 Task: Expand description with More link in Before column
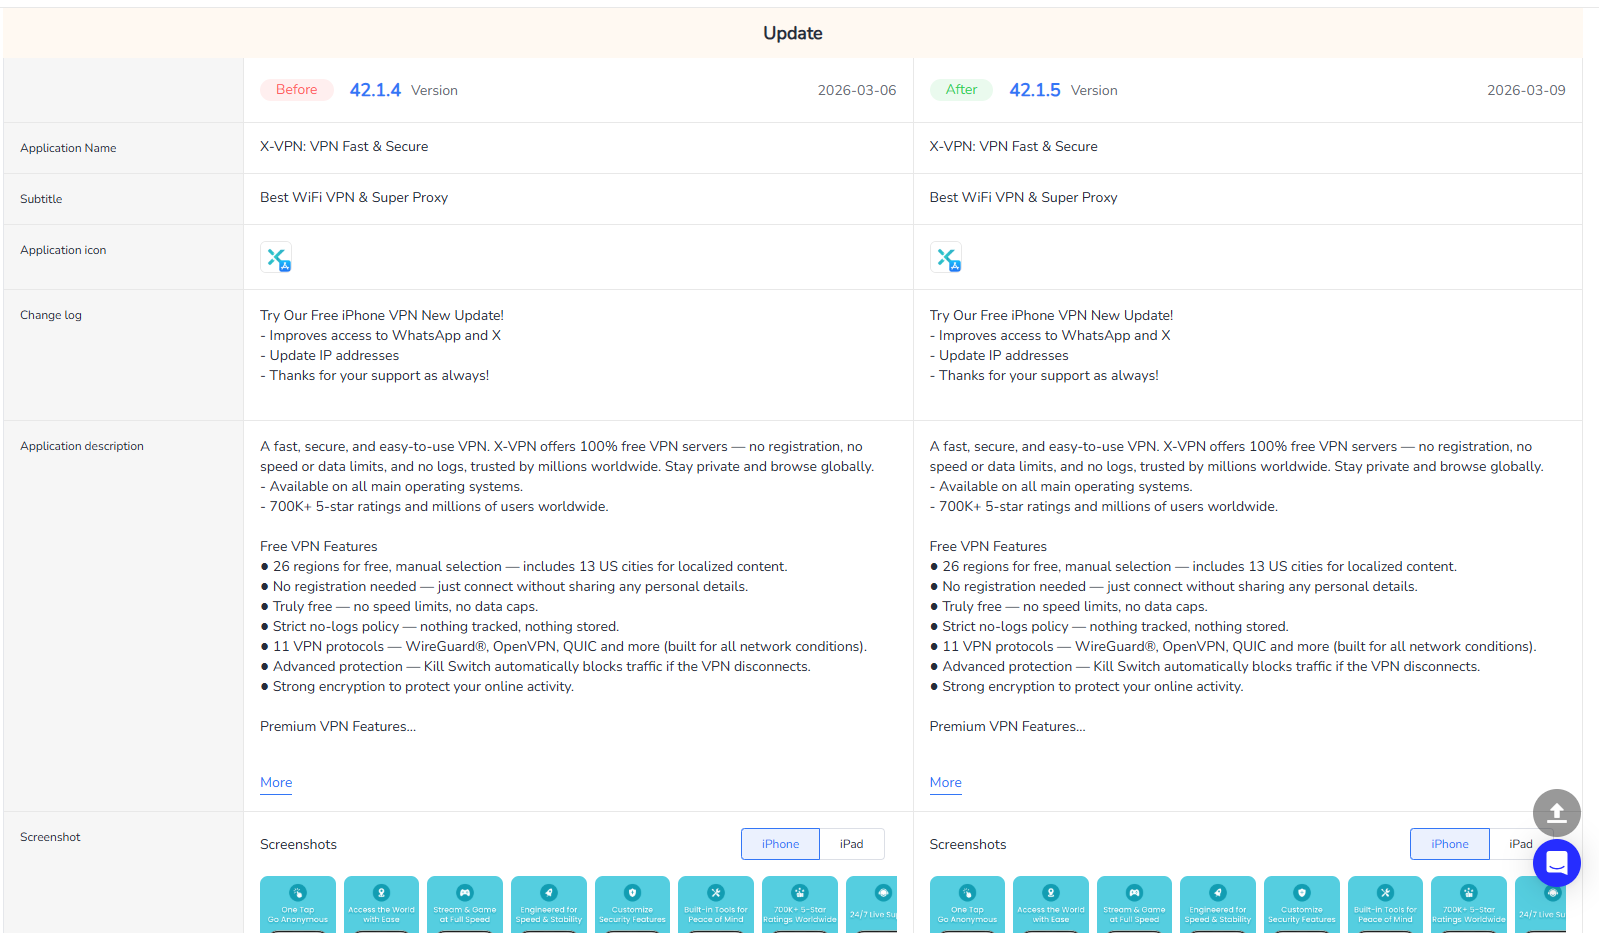(x=276, y=782)
